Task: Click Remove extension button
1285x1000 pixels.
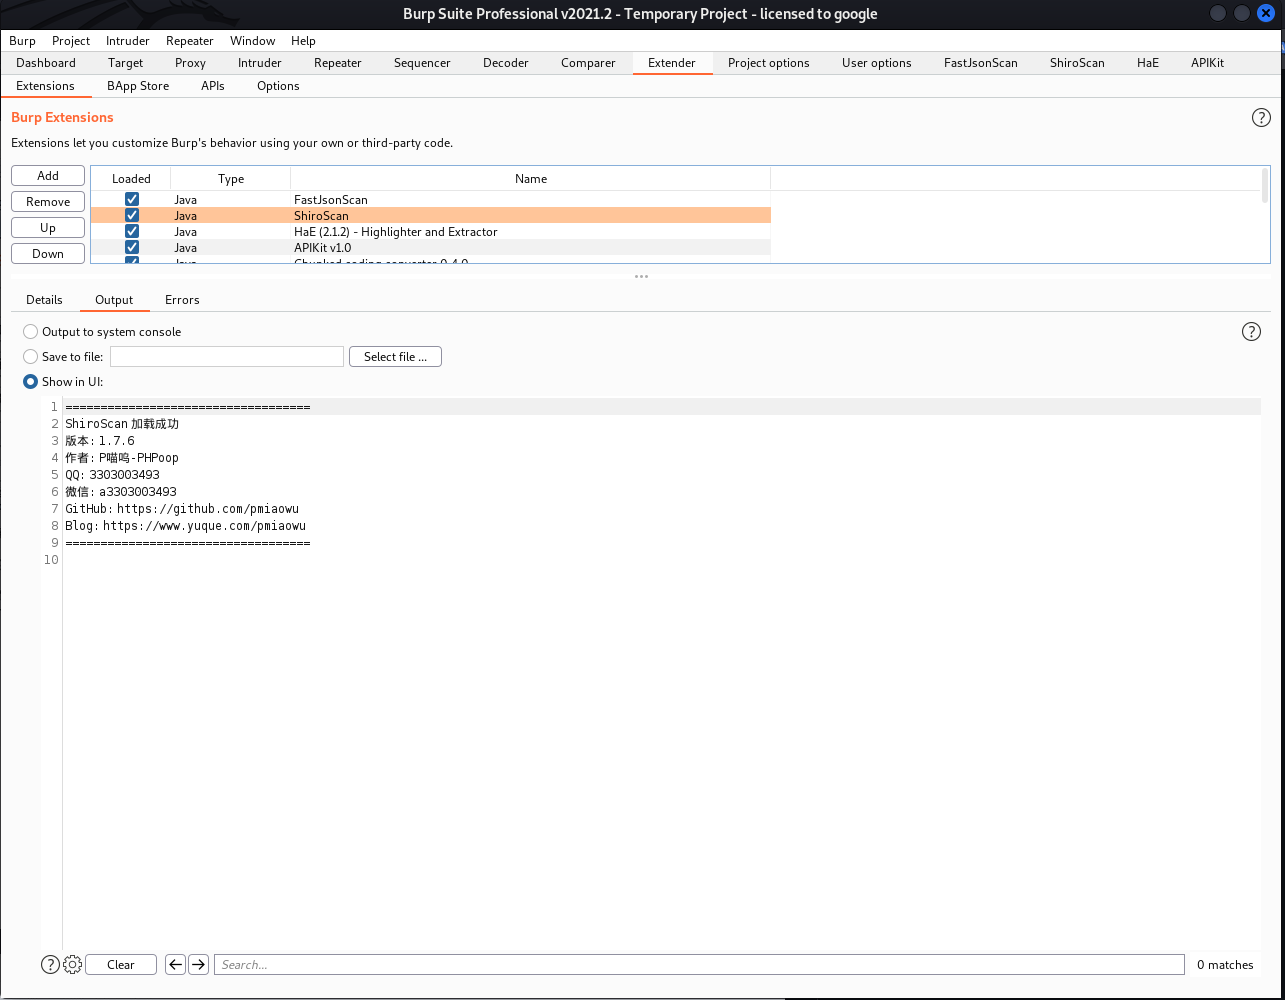Action: (x=48, y=202)
